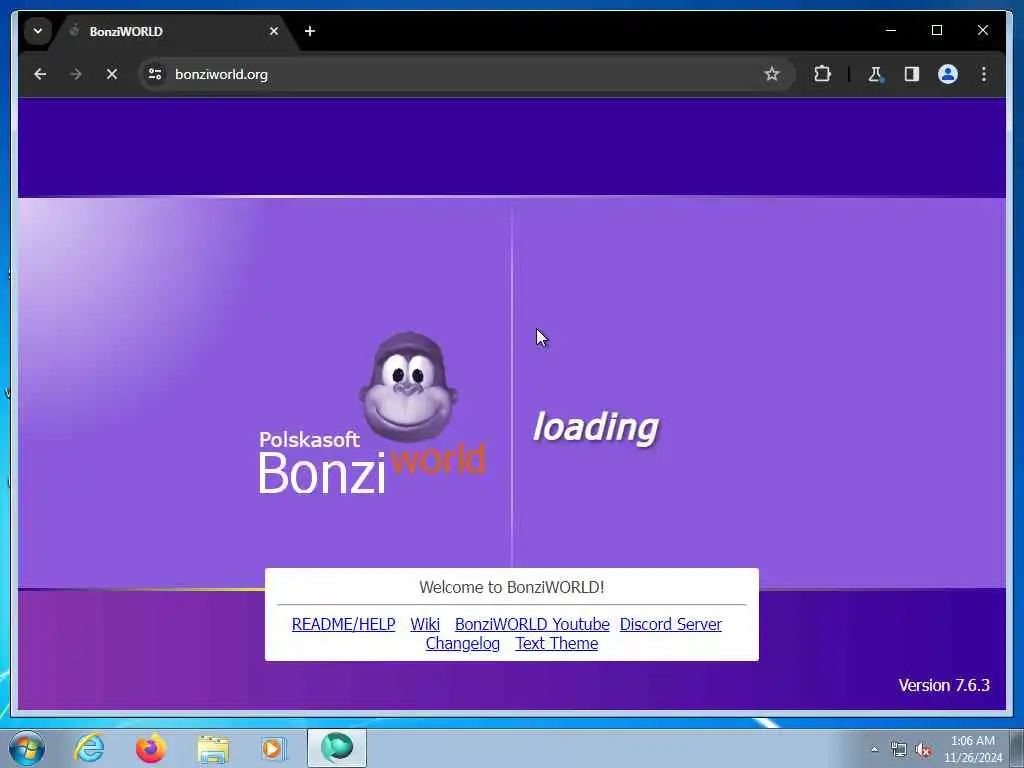Maximize the browser window
Image resolution: width=1024 pixels, height=768 pixels.
tap(936, 30)
